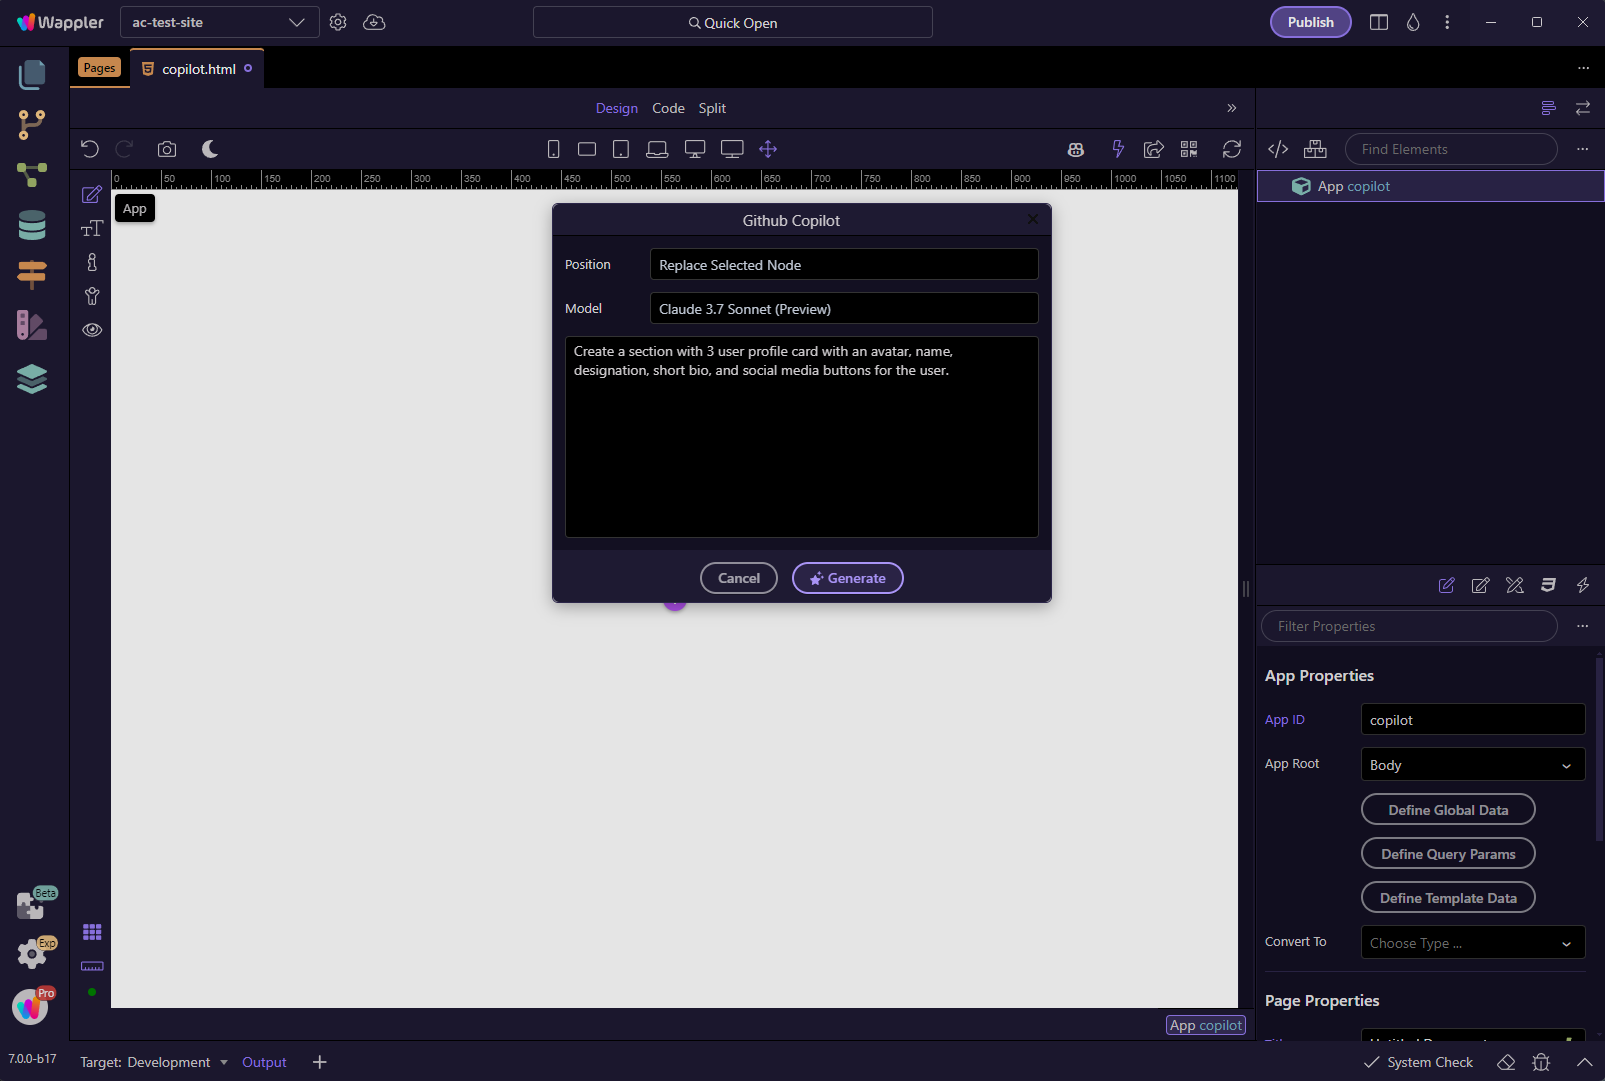Toggle the grid display icon
The width and height of the screenshot is (1605, 1081).
[92, 932]
